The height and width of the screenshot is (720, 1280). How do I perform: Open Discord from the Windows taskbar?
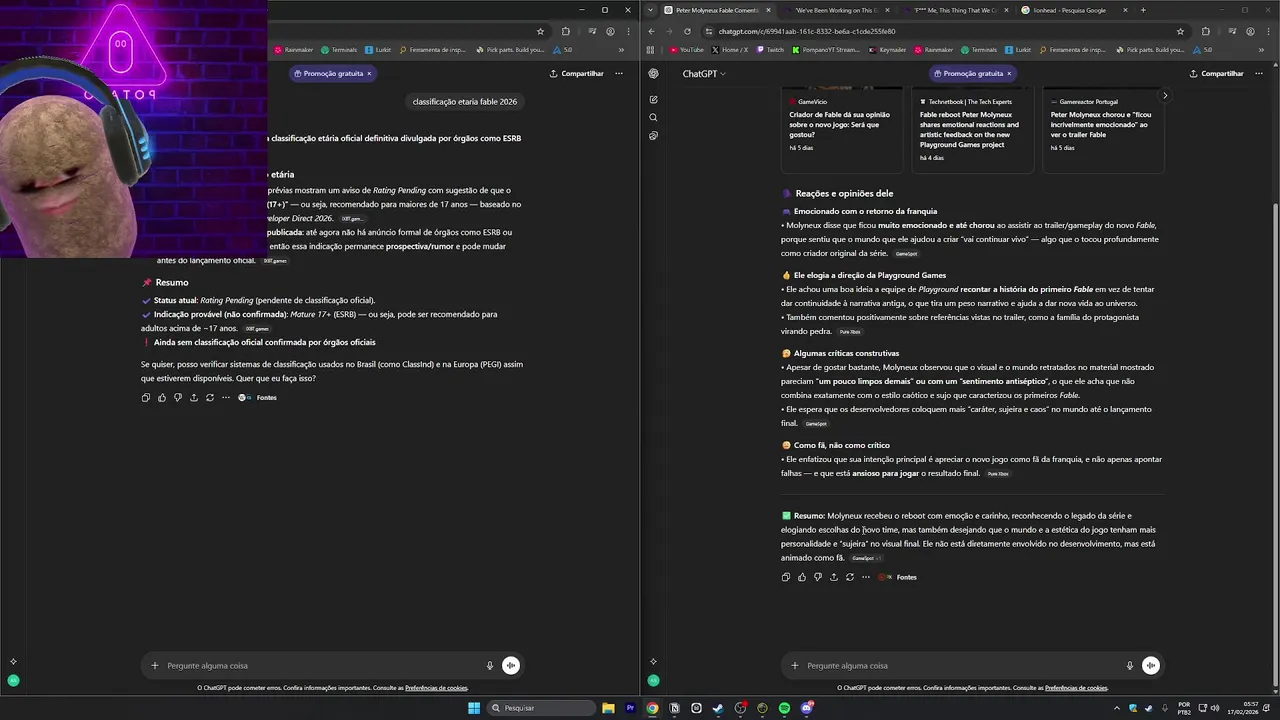click(806, 708)
